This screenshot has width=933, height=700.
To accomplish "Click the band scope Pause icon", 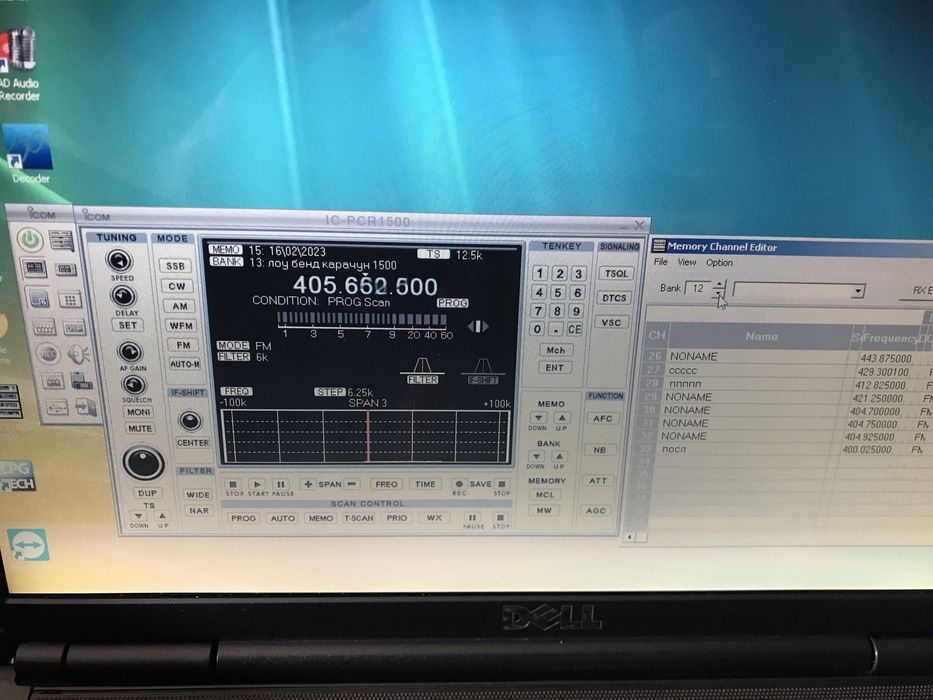I will point(281,484).
